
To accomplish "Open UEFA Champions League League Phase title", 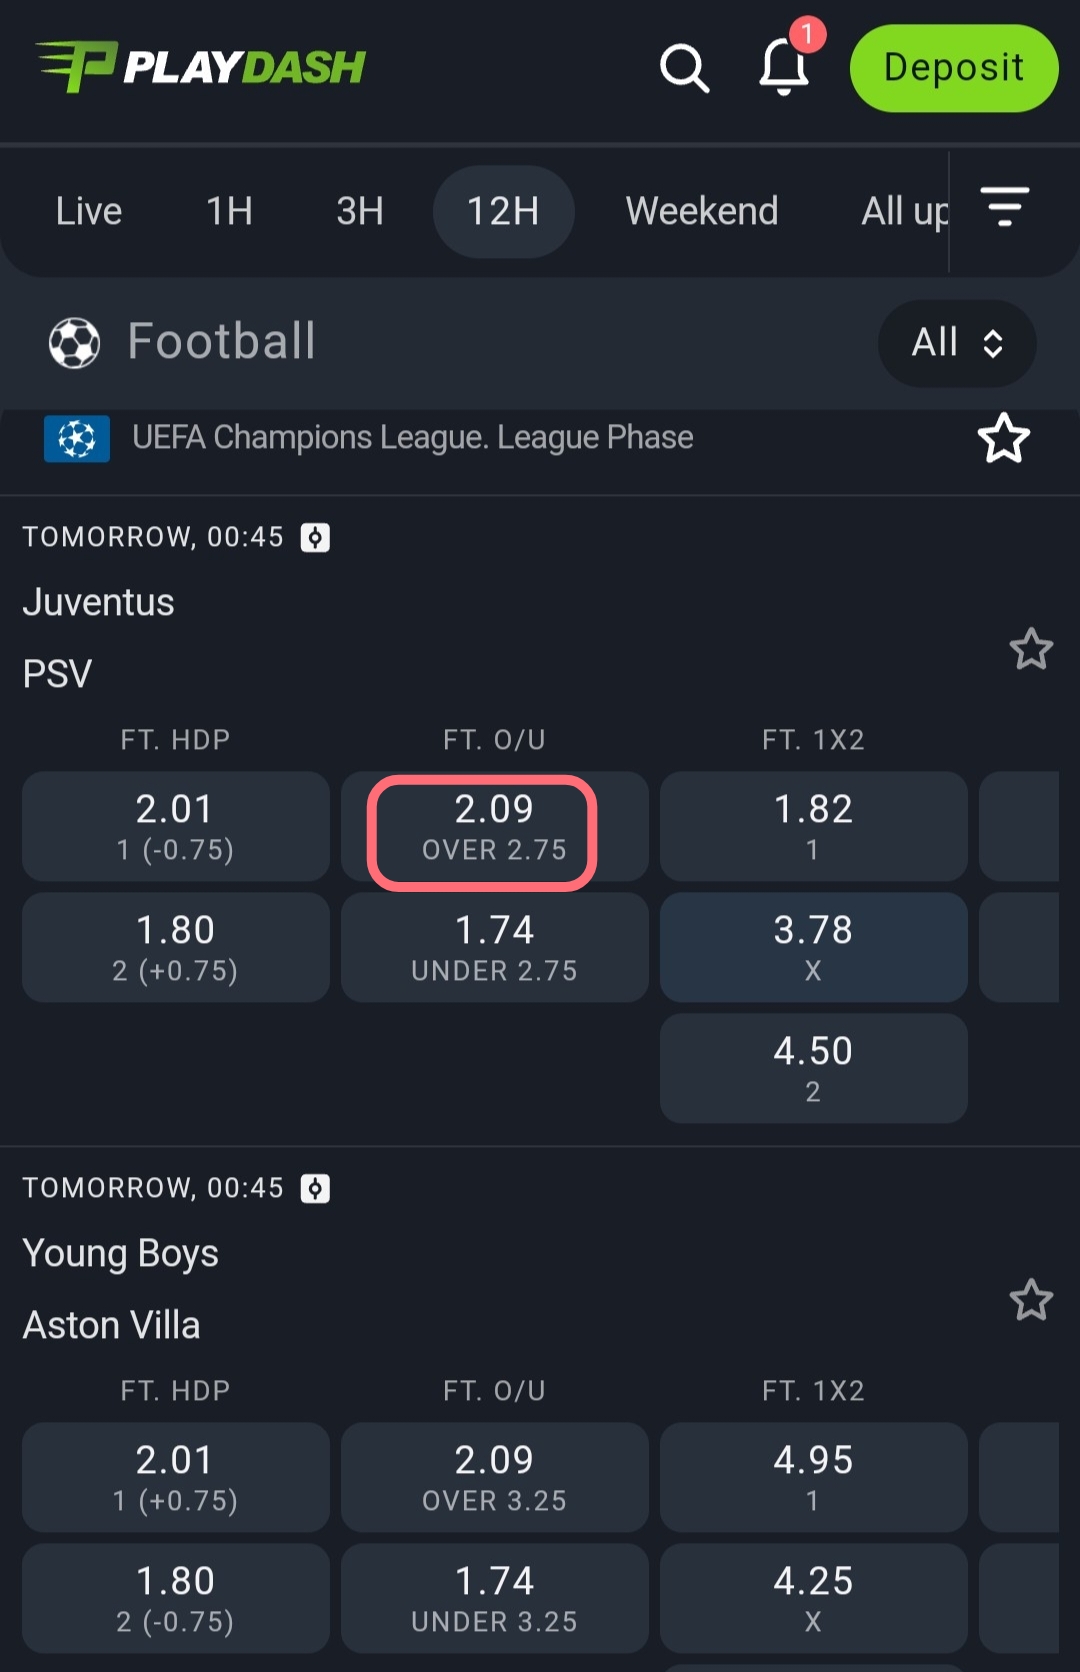I will click(x=412, y=438).
